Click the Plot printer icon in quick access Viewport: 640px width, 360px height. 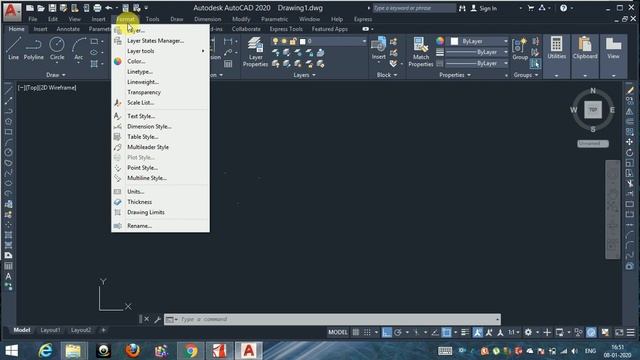click(97, 8)
